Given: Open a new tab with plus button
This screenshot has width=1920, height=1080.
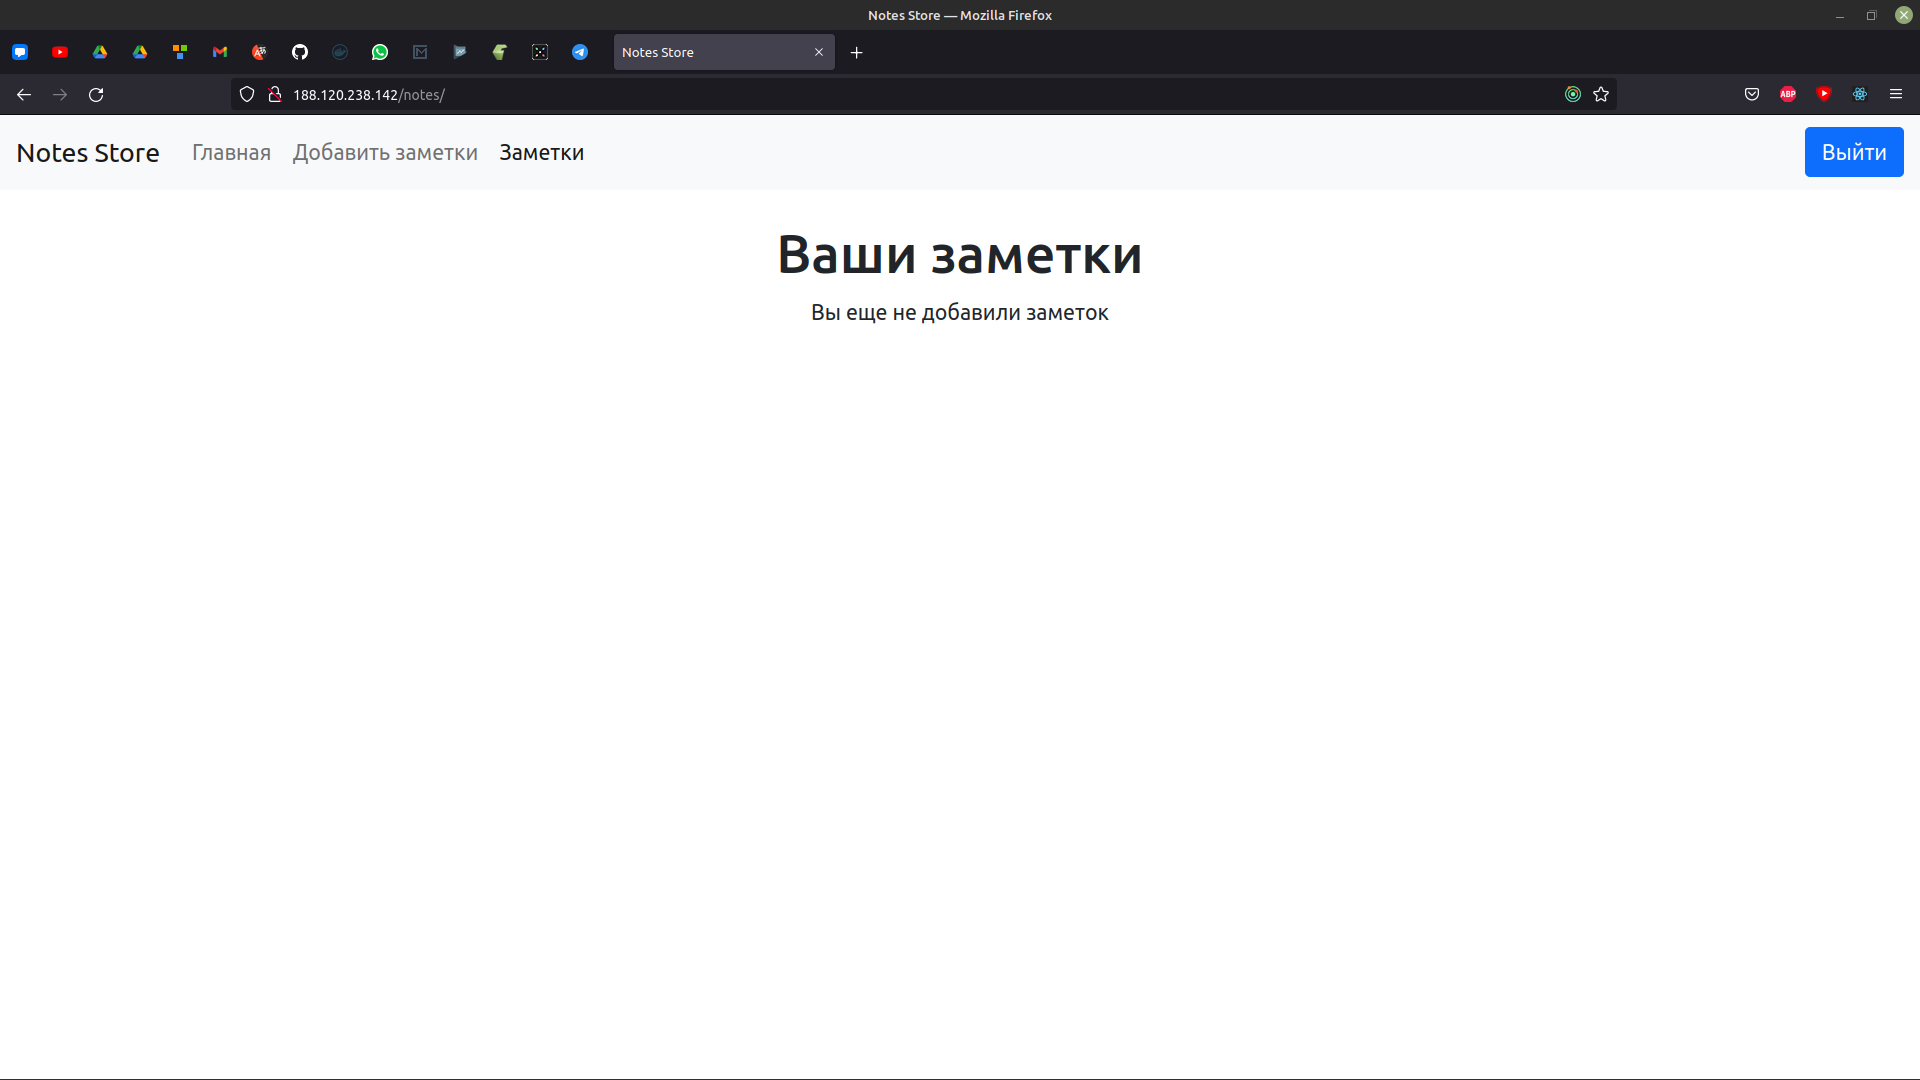Looking at the screenshot, I should [857, 52].
